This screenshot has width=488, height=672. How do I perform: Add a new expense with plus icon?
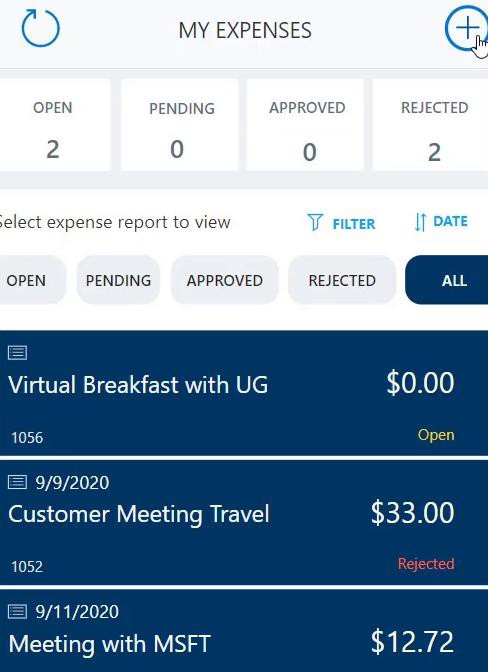467,28
